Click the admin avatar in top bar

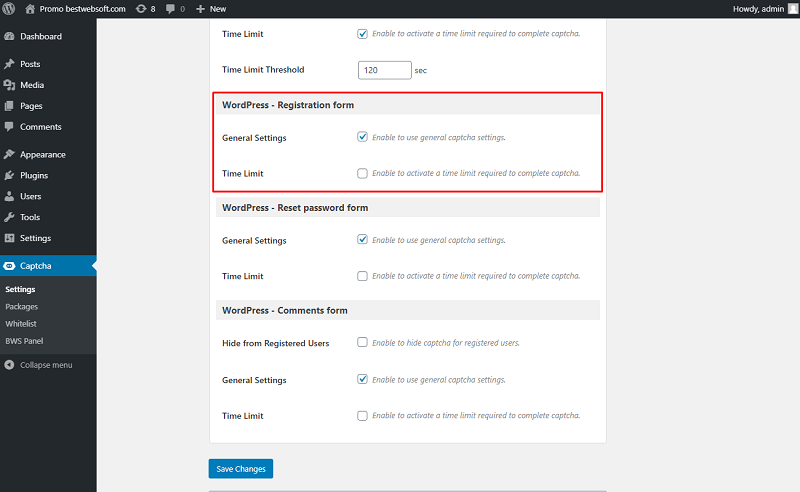tap(793, 9)
